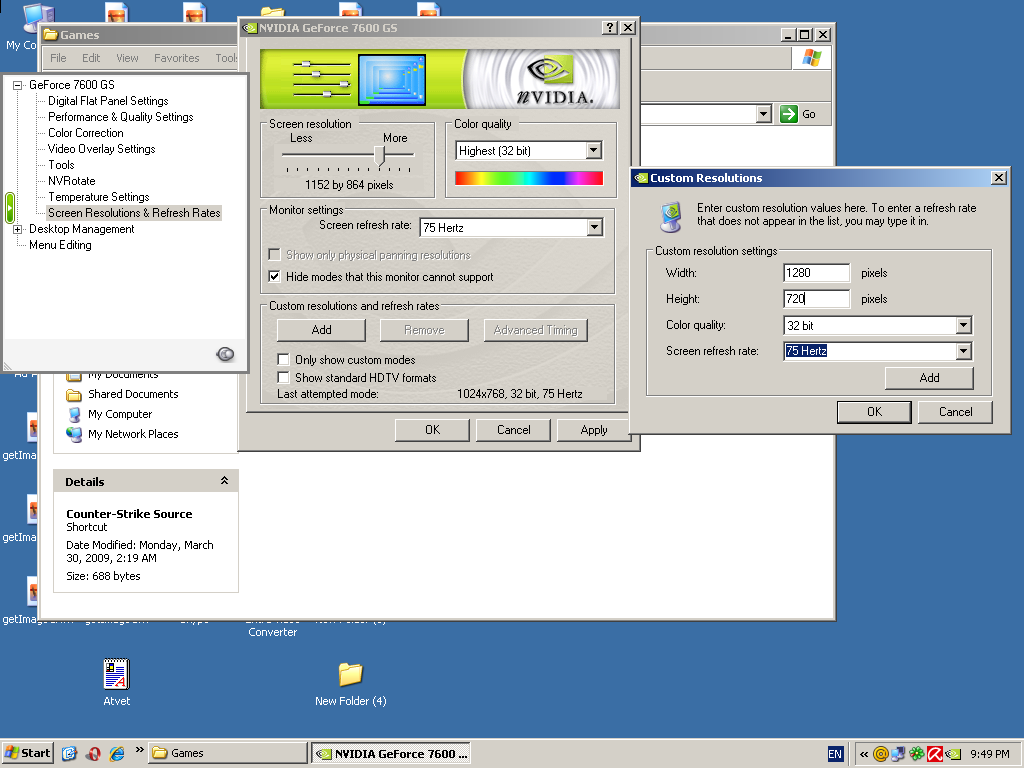
Task: Click the red Avira umbrella tray icon
Action: pyautogui.click(x=935, y=754)
